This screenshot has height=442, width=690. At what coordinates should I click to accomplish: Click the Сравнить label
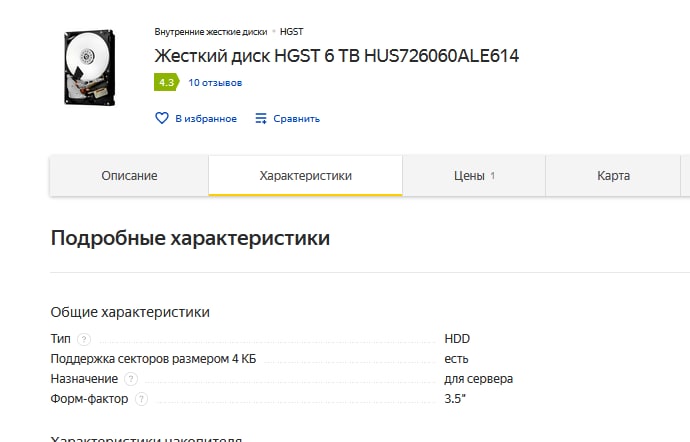point(296,119)
